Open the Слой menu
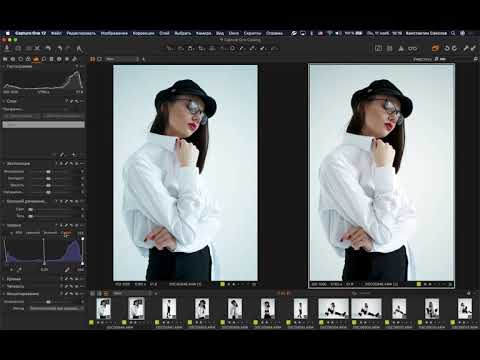This screenshot has width=480, height=360. point(164,33)
